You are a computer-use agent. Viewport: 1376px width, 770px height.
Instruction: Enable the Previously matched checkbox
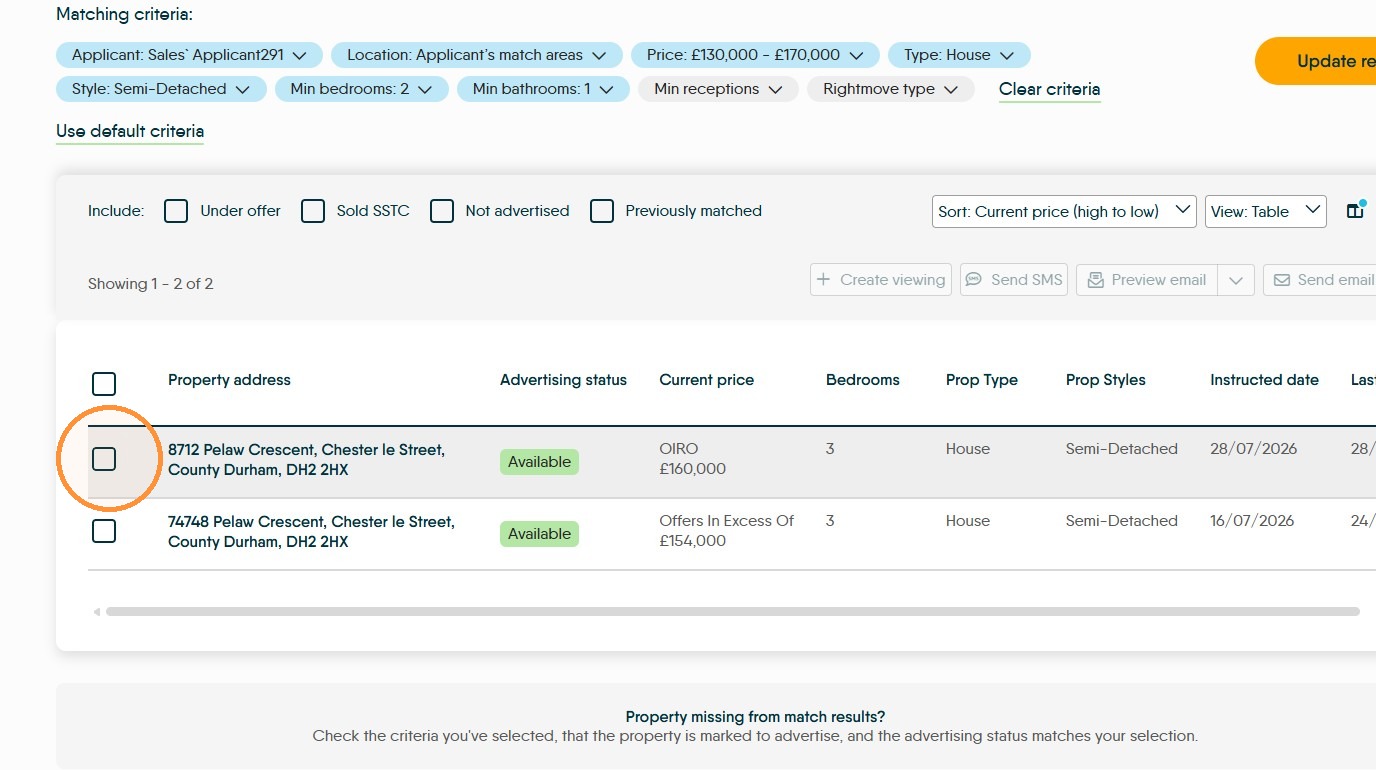602,211
